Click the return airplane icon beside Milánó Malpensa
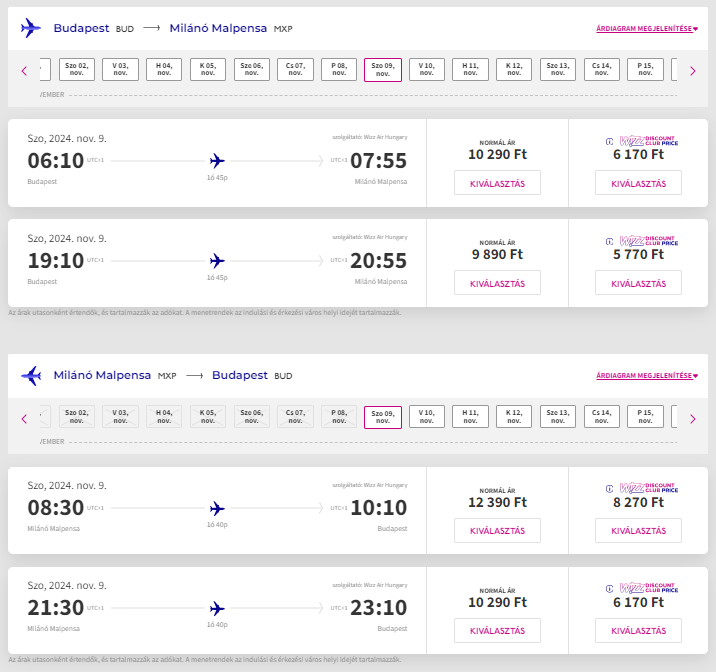Image resolution: width=716 pixels, height=672 pixels. click(x=31, y=375)
